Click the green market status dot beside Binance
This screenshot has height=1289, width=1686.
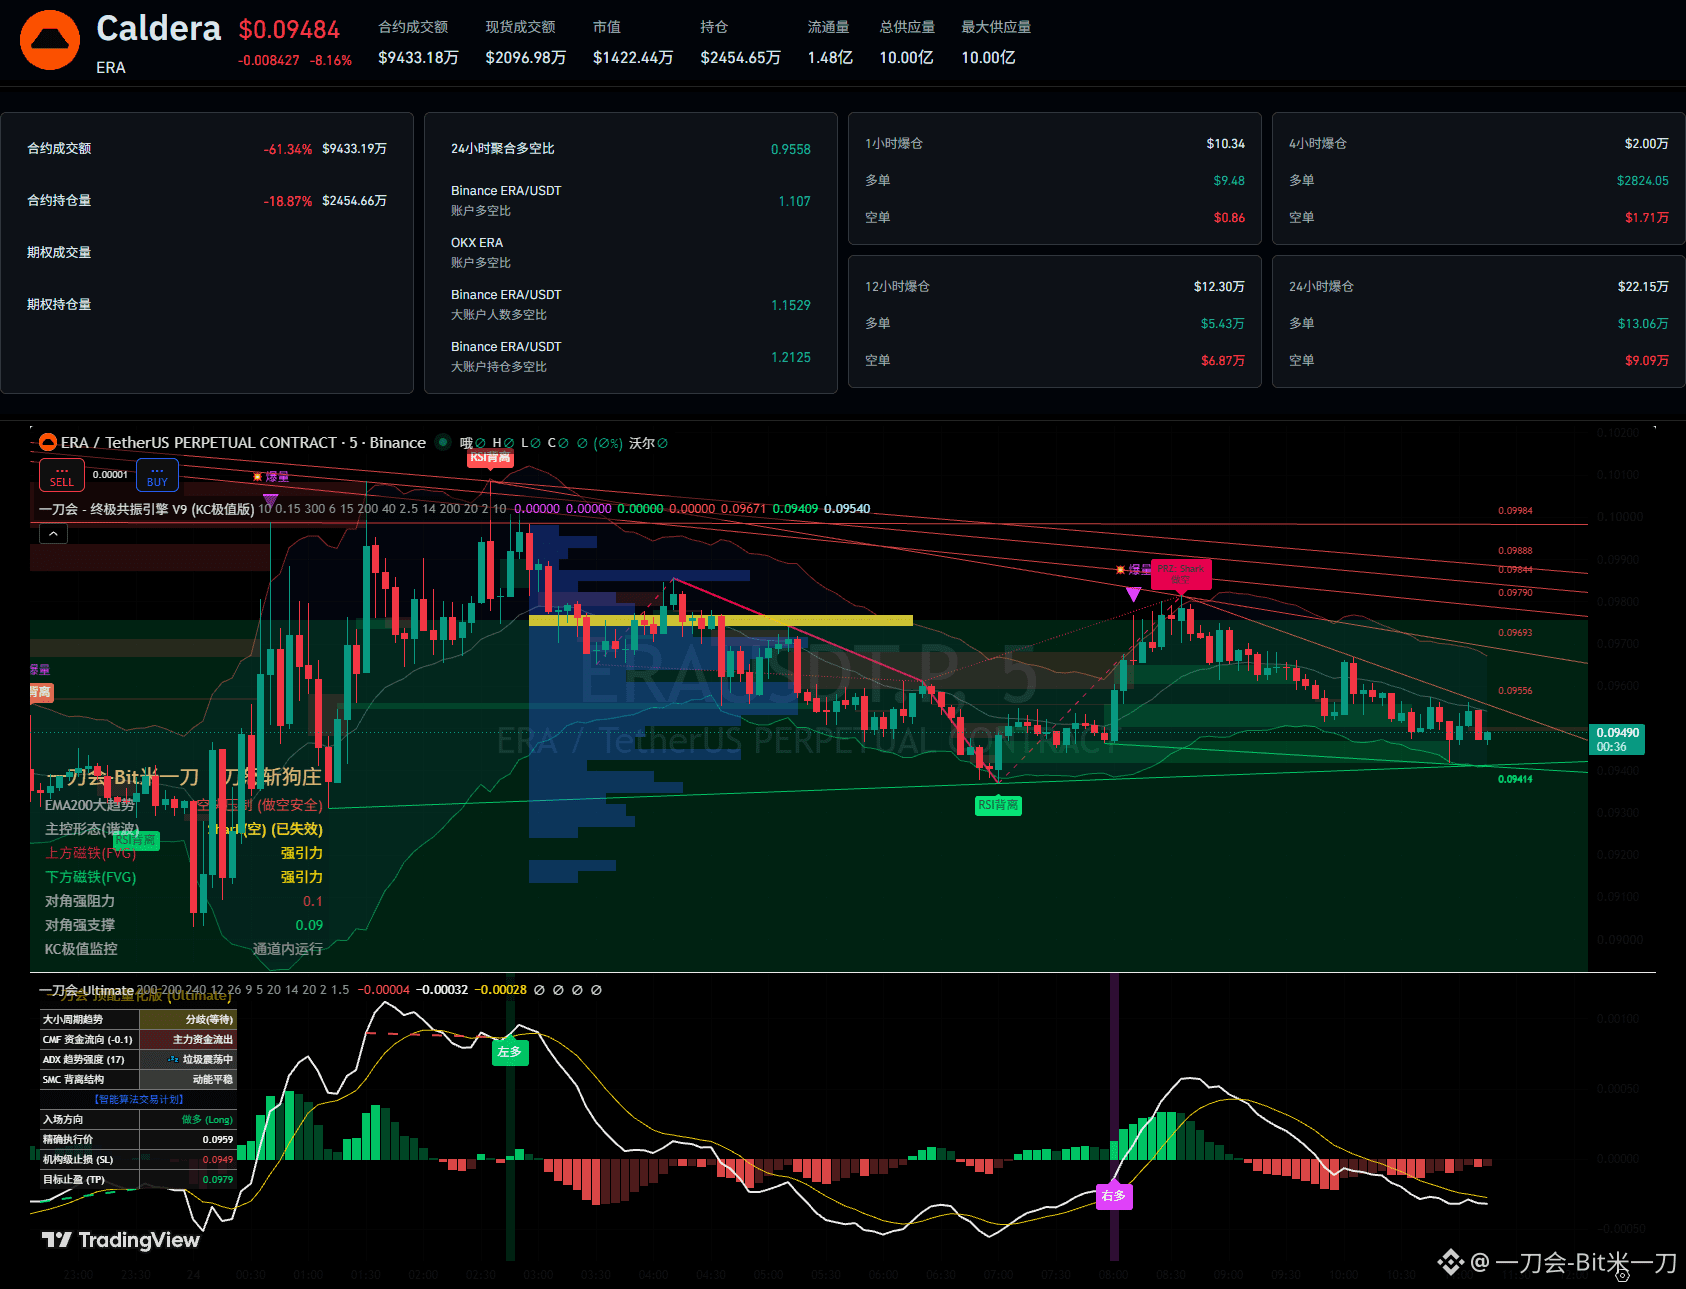pyautogui.click(x=443, y=442)
